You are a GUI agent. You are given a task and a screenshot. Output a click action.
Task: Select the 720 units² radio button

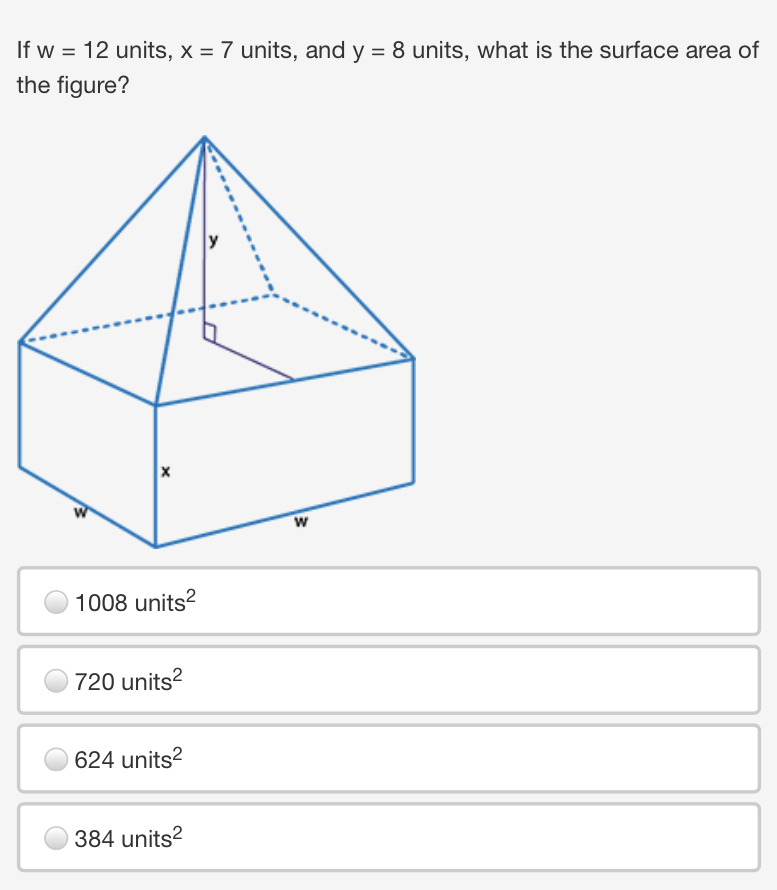[x=57, y=681]
